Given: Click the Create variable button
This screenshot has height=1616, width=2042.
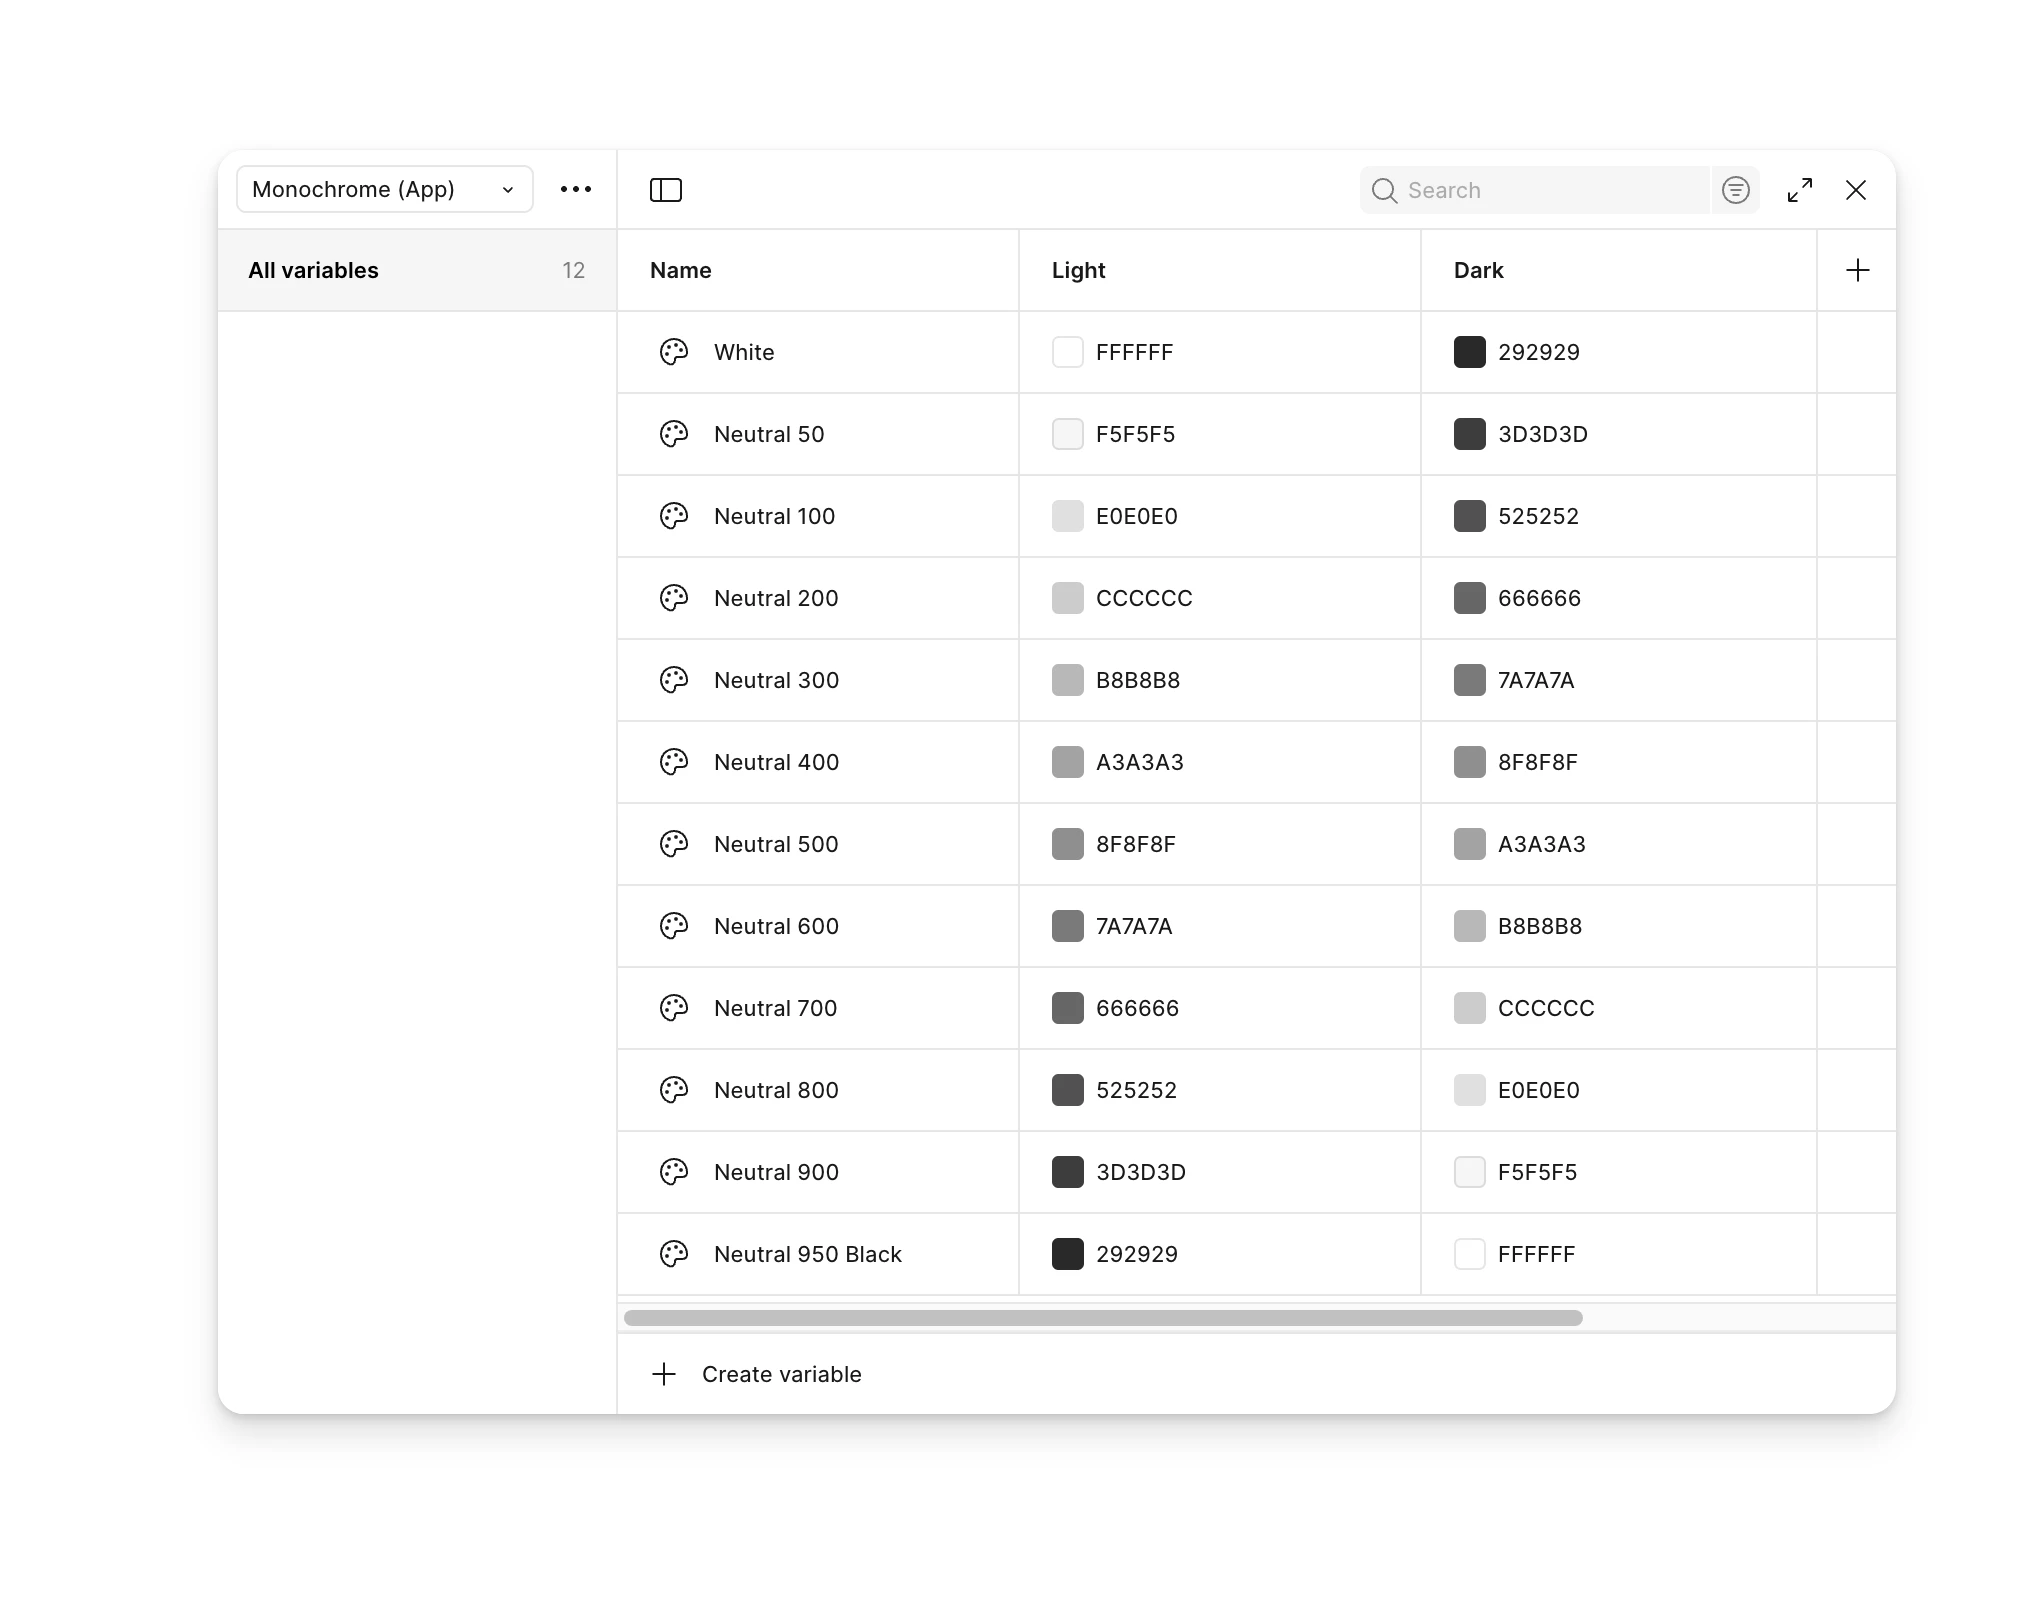Looking at the screenshot, I should 782,1374.
